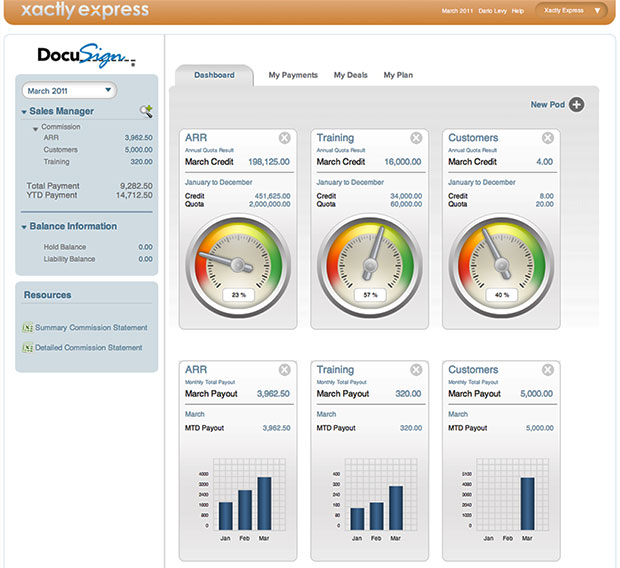Click the Feb bar in Training chart
This screenshot has height=568, width=620.
coord(376,516)
